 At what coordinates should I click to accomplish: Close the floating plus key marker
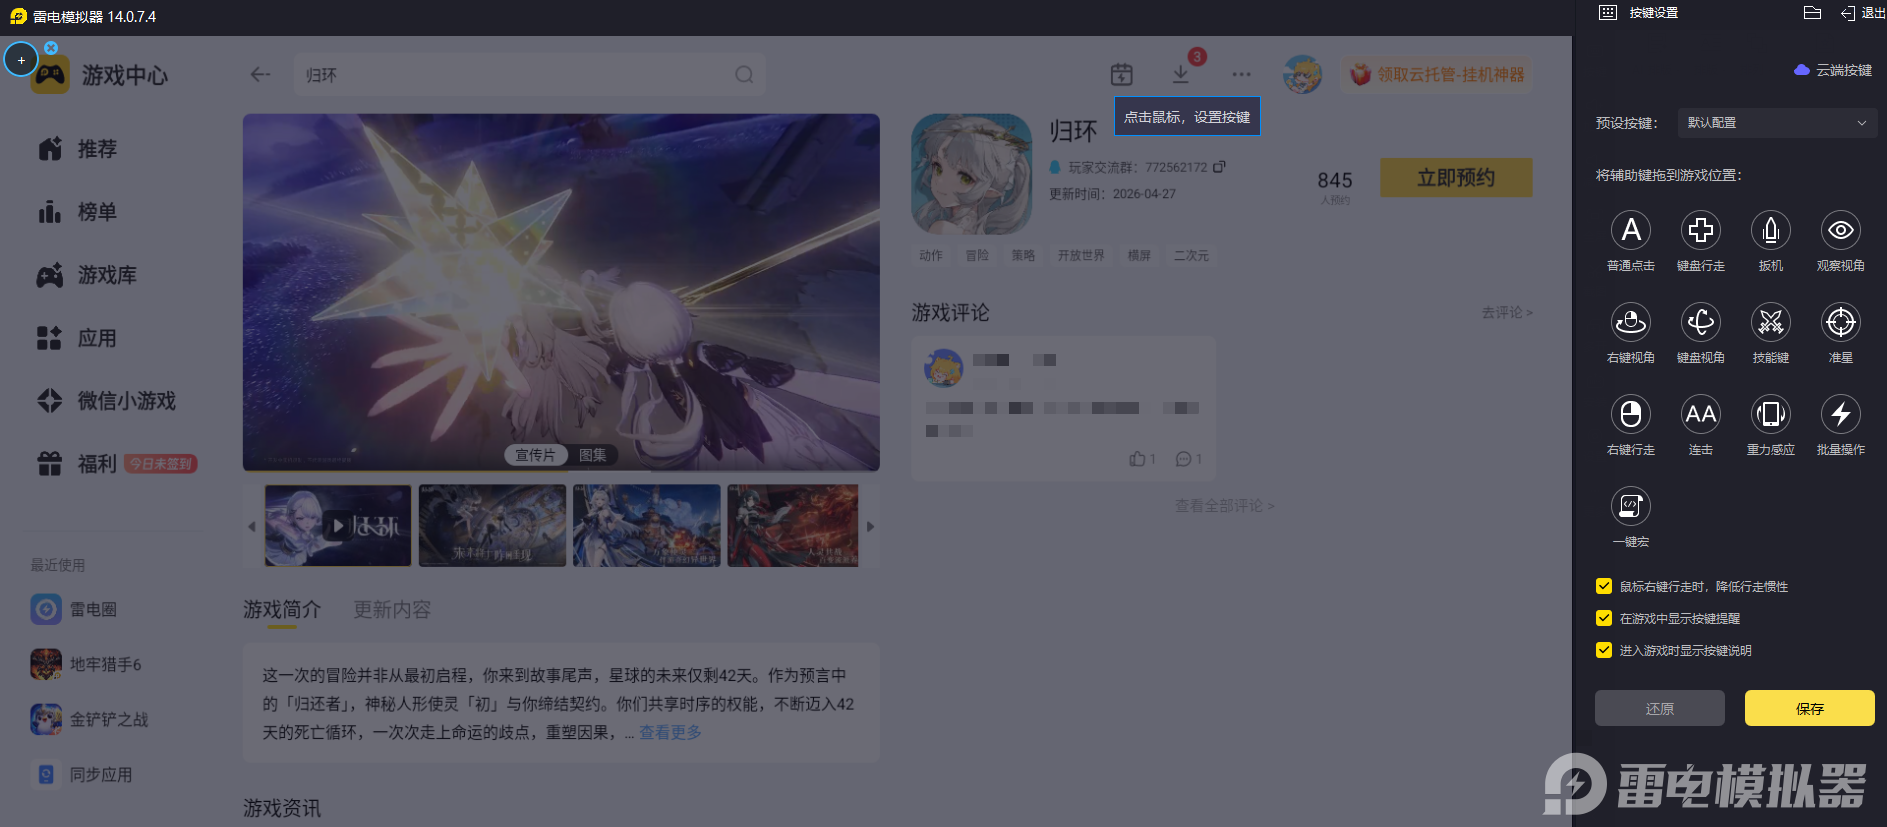point(51,47)
